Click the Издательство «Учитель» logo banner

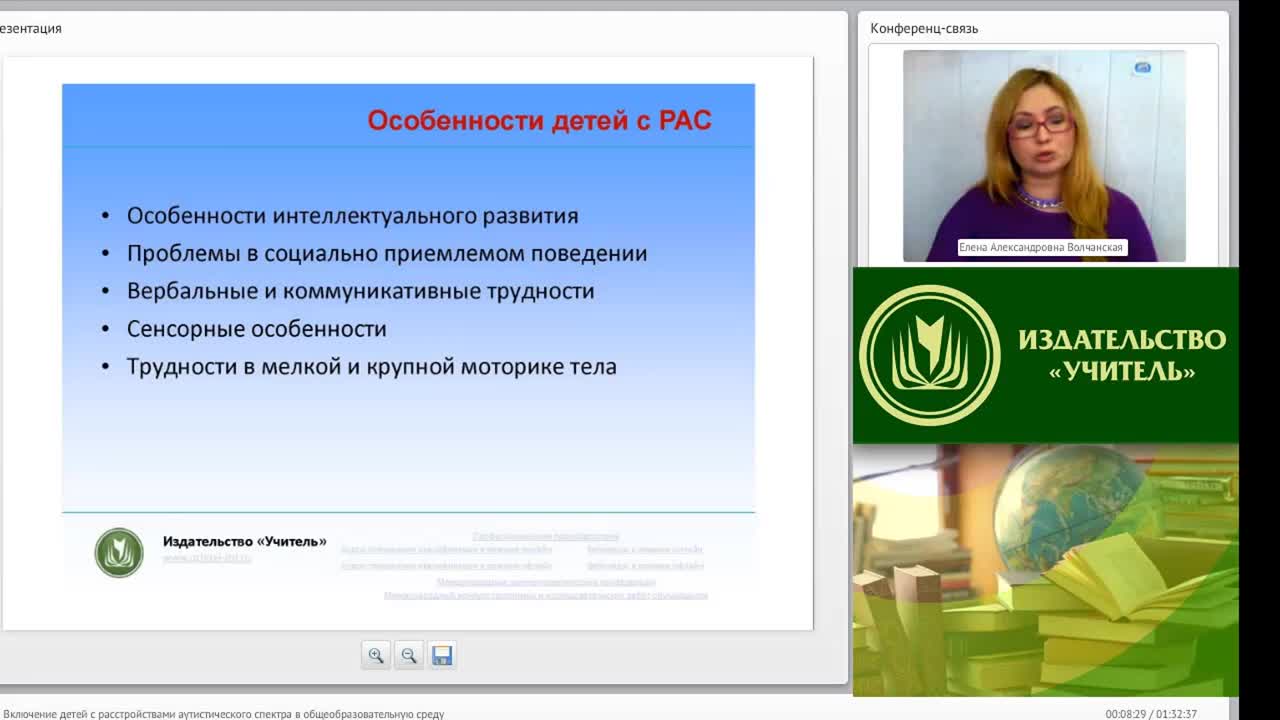pos(1046,355)
